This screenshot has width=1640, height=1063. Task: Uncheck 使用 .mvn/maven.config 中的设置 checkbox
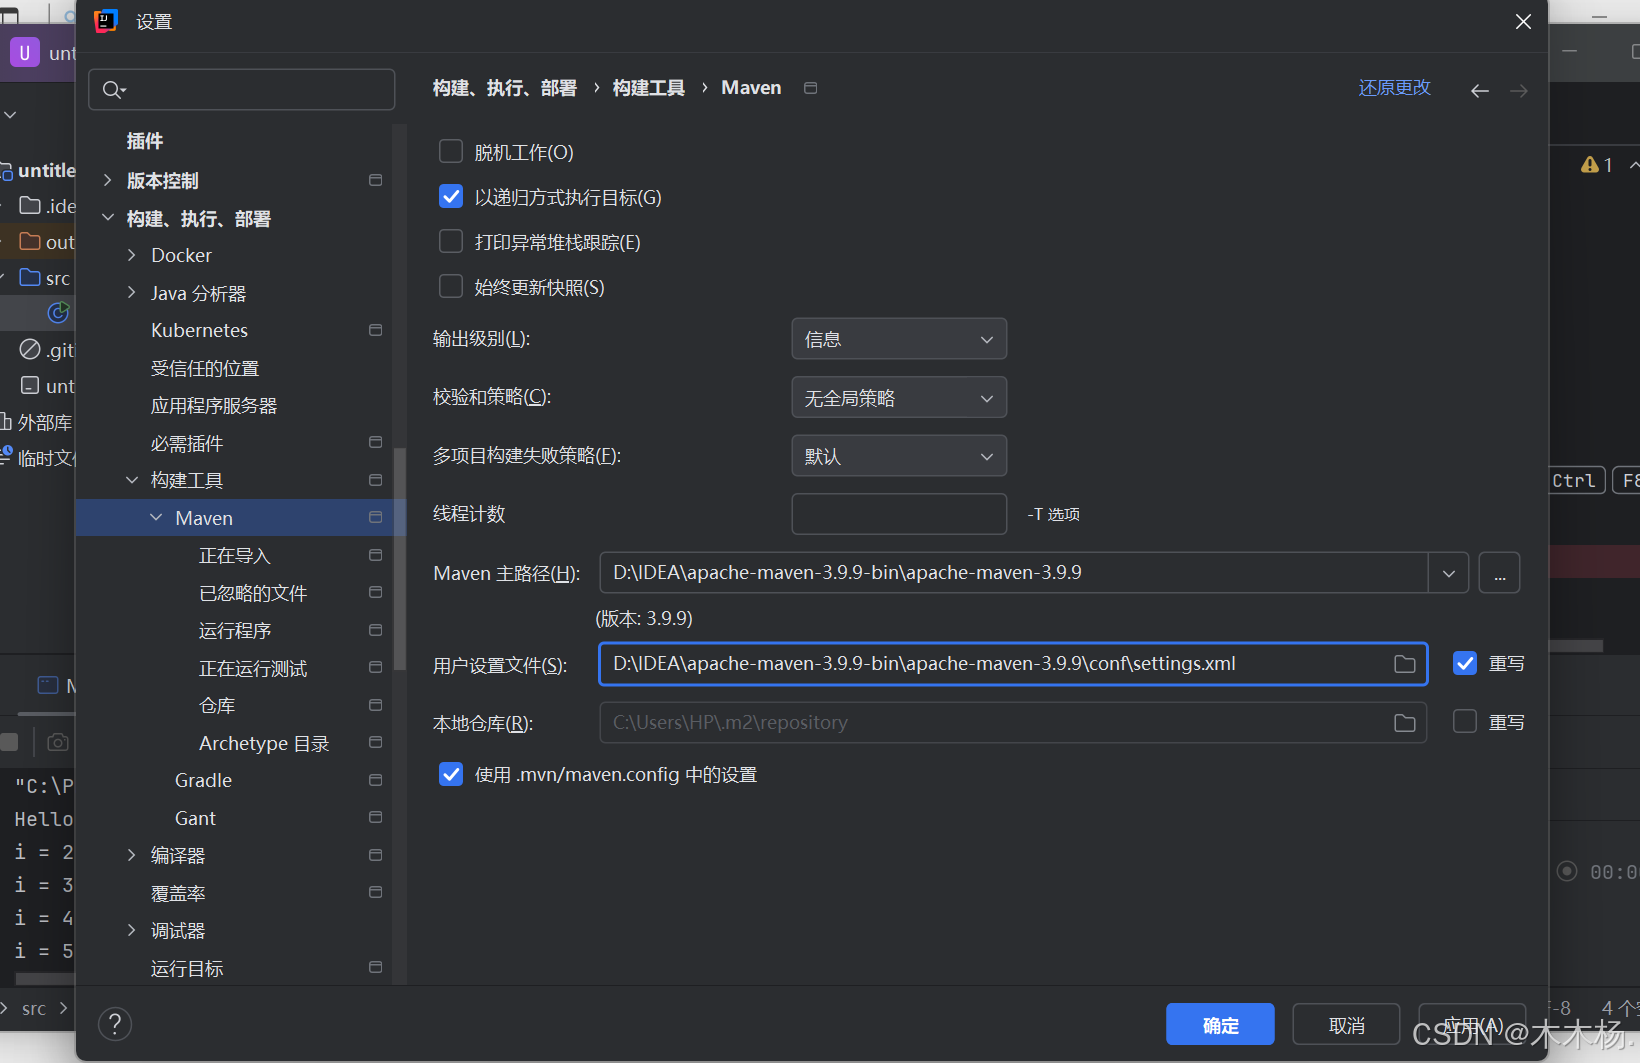[x=451, y=774]
